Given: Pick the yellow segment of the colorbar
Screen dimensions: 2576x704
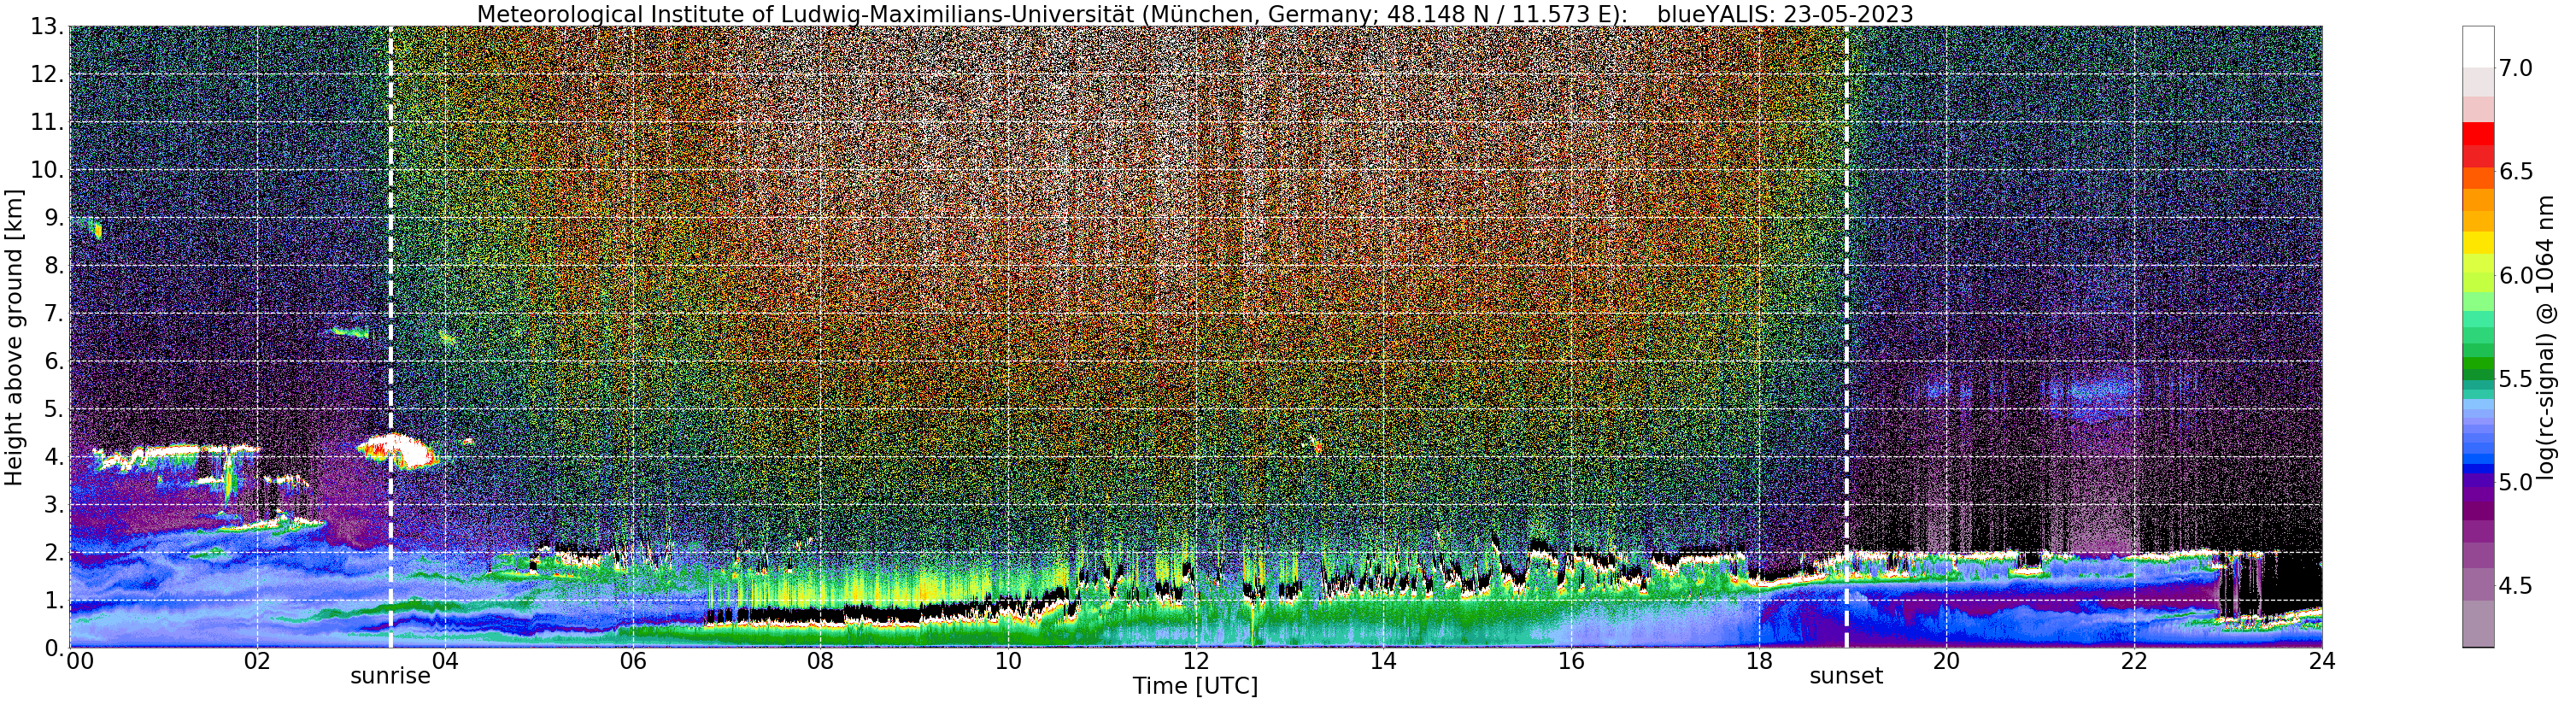Looking at the screenshot, I should tap(2478, 242).
